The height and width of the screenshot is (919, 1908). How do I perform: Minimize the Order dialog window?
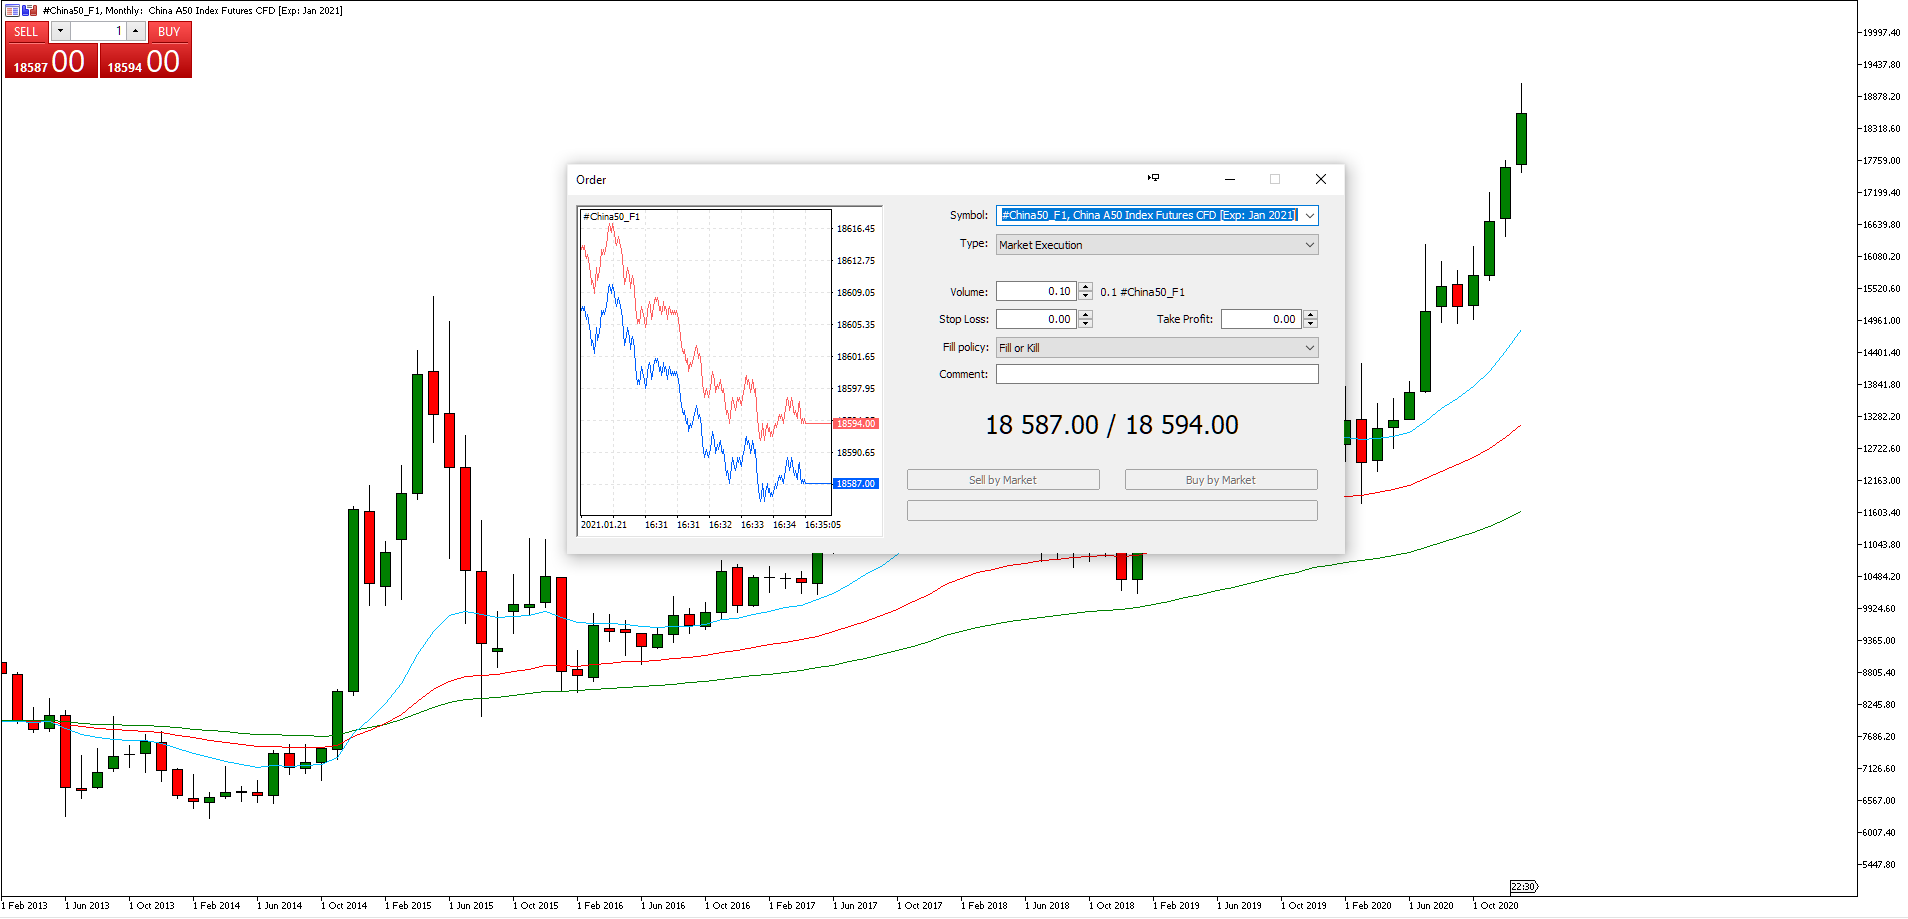[1230, 179]
